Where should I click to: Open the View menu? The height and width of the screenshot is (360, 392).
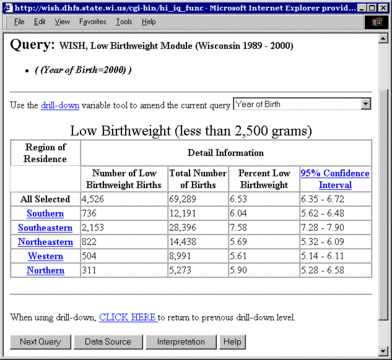[62, 22]
